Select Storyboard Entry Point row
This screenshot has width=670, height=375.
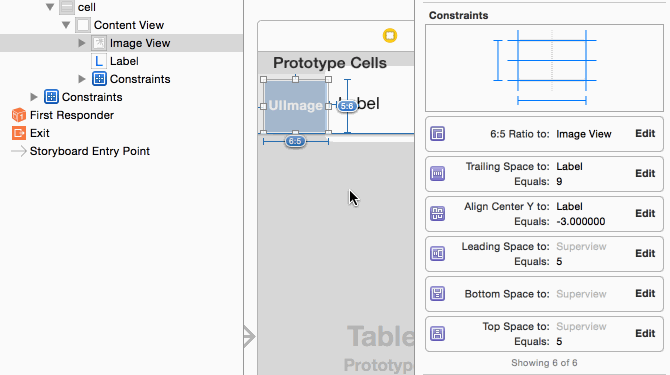pos(121,151)
